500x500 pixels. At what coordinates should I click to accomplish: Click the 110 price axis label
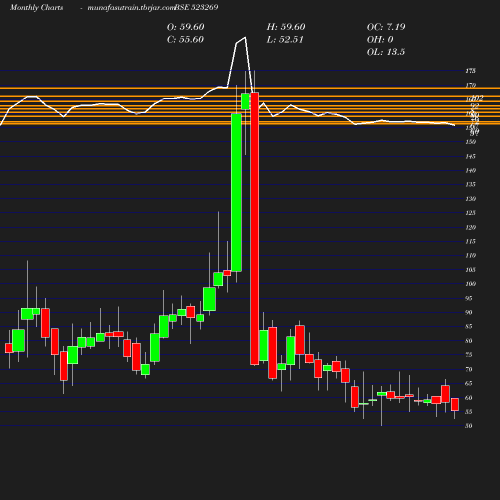[x=470, y=255]
